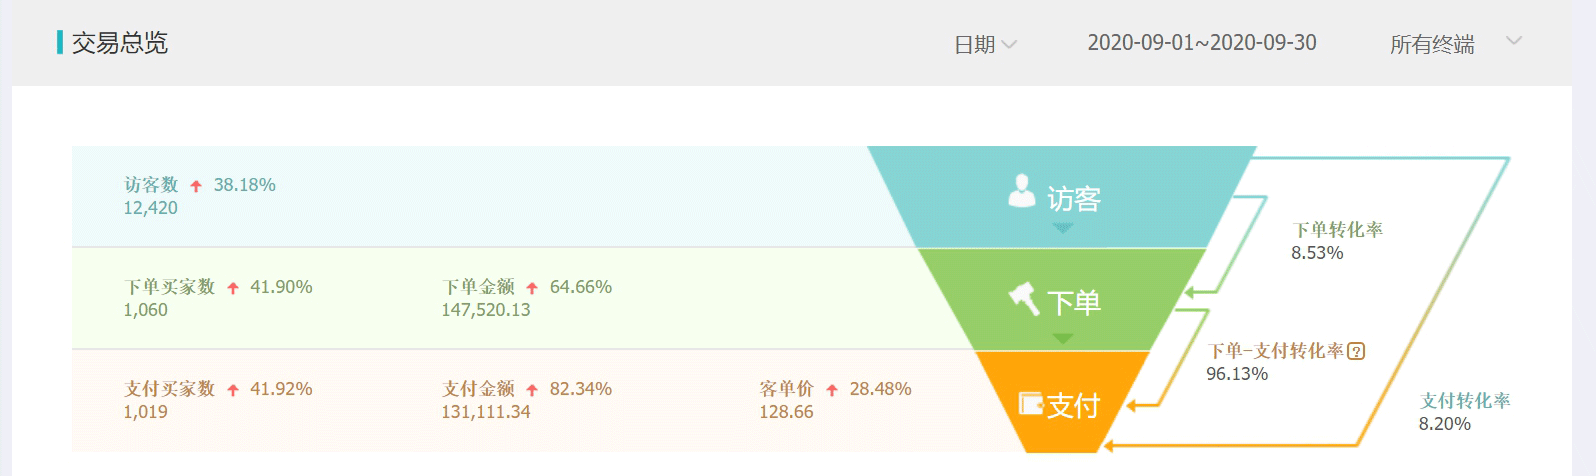Click red up arrow next to 支付买家数

[233, 390]
